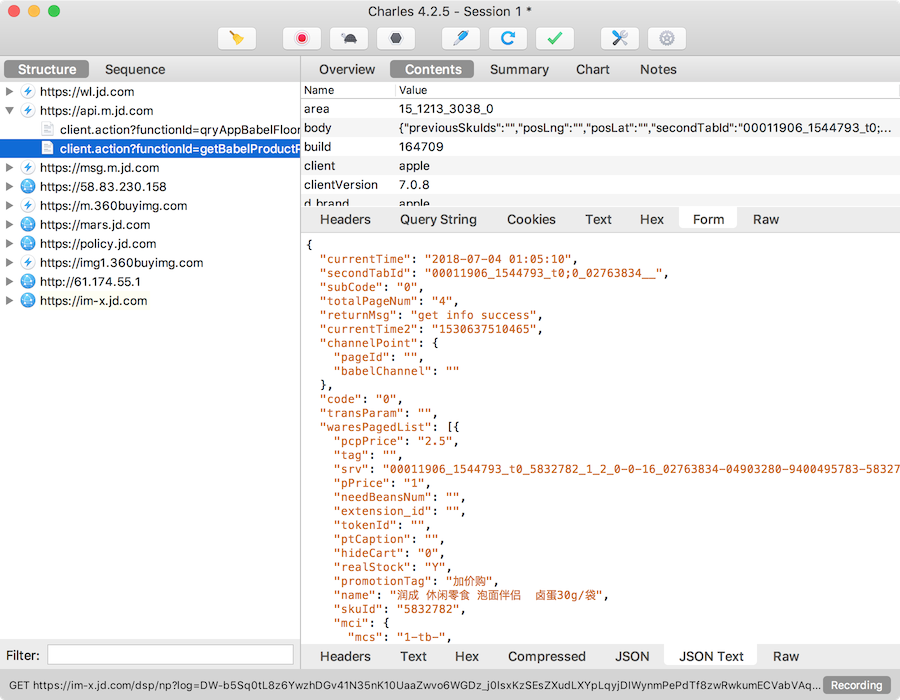The image size is (900, 700).
Task: Expand the https://policy.jd.com host
Action: (x=9, y=243)
